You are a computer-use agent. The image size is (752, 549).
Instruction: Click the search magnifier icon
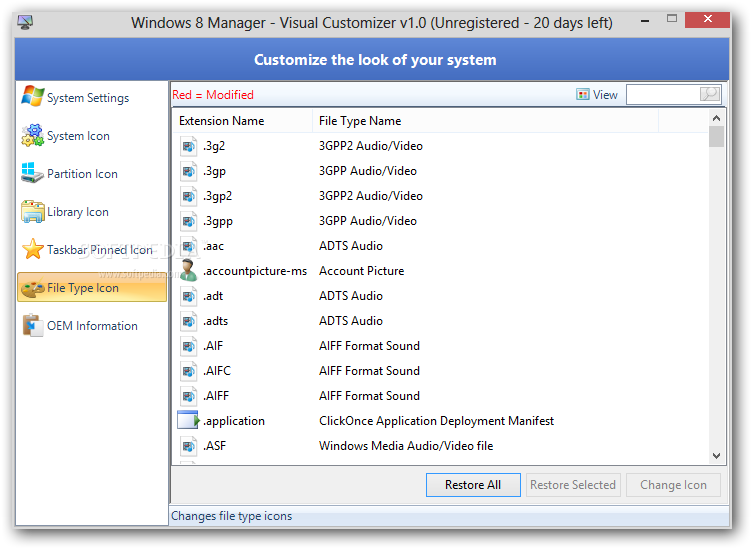click(x=709, y=93)
